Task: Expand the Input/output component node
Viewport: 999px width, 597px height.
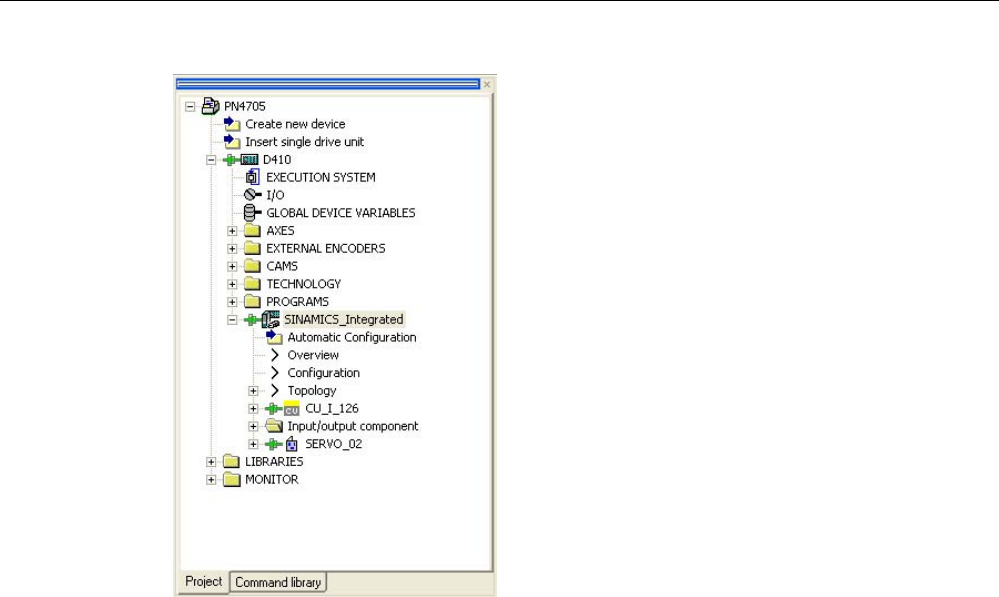Action: point(254,426)
